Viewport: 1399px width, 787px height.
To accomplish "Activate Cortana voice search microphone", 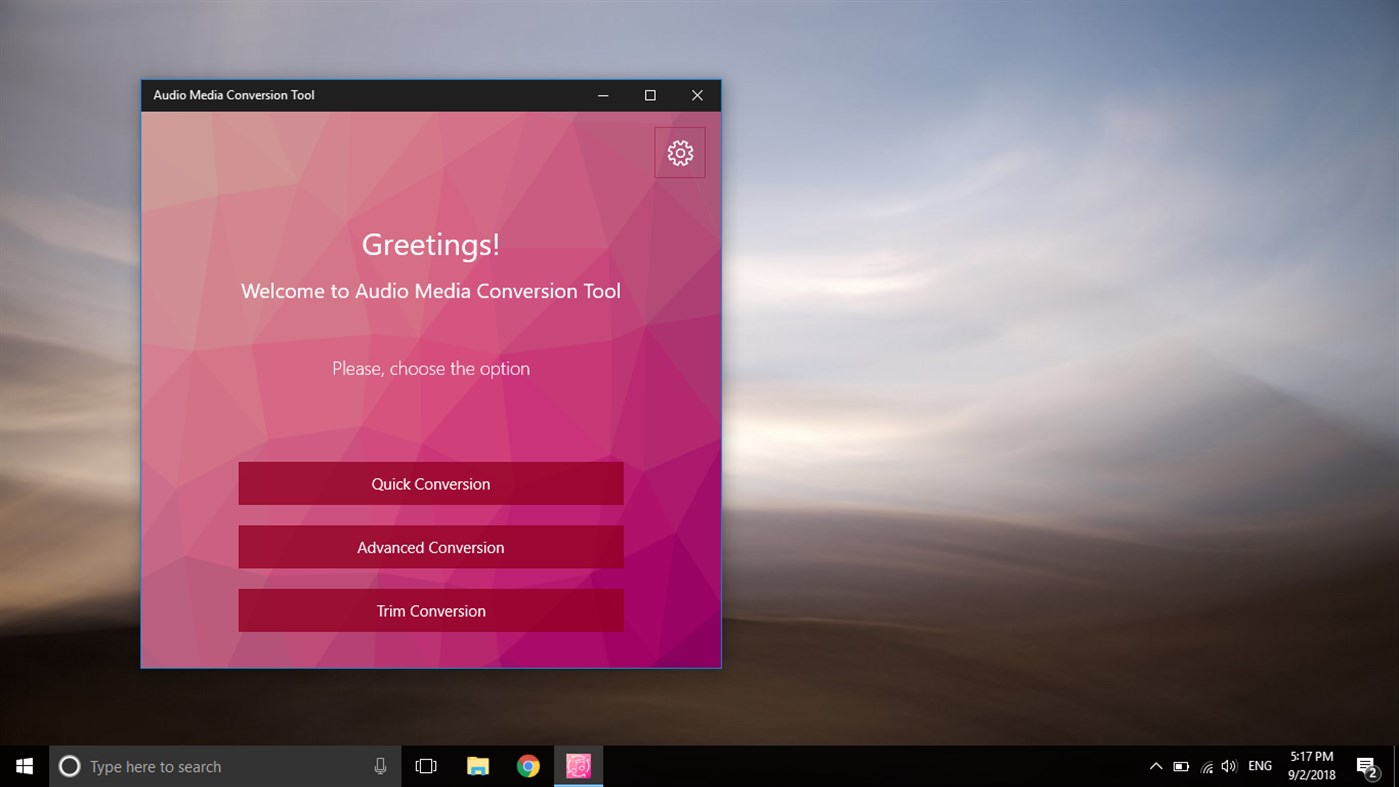I will 380,766.
